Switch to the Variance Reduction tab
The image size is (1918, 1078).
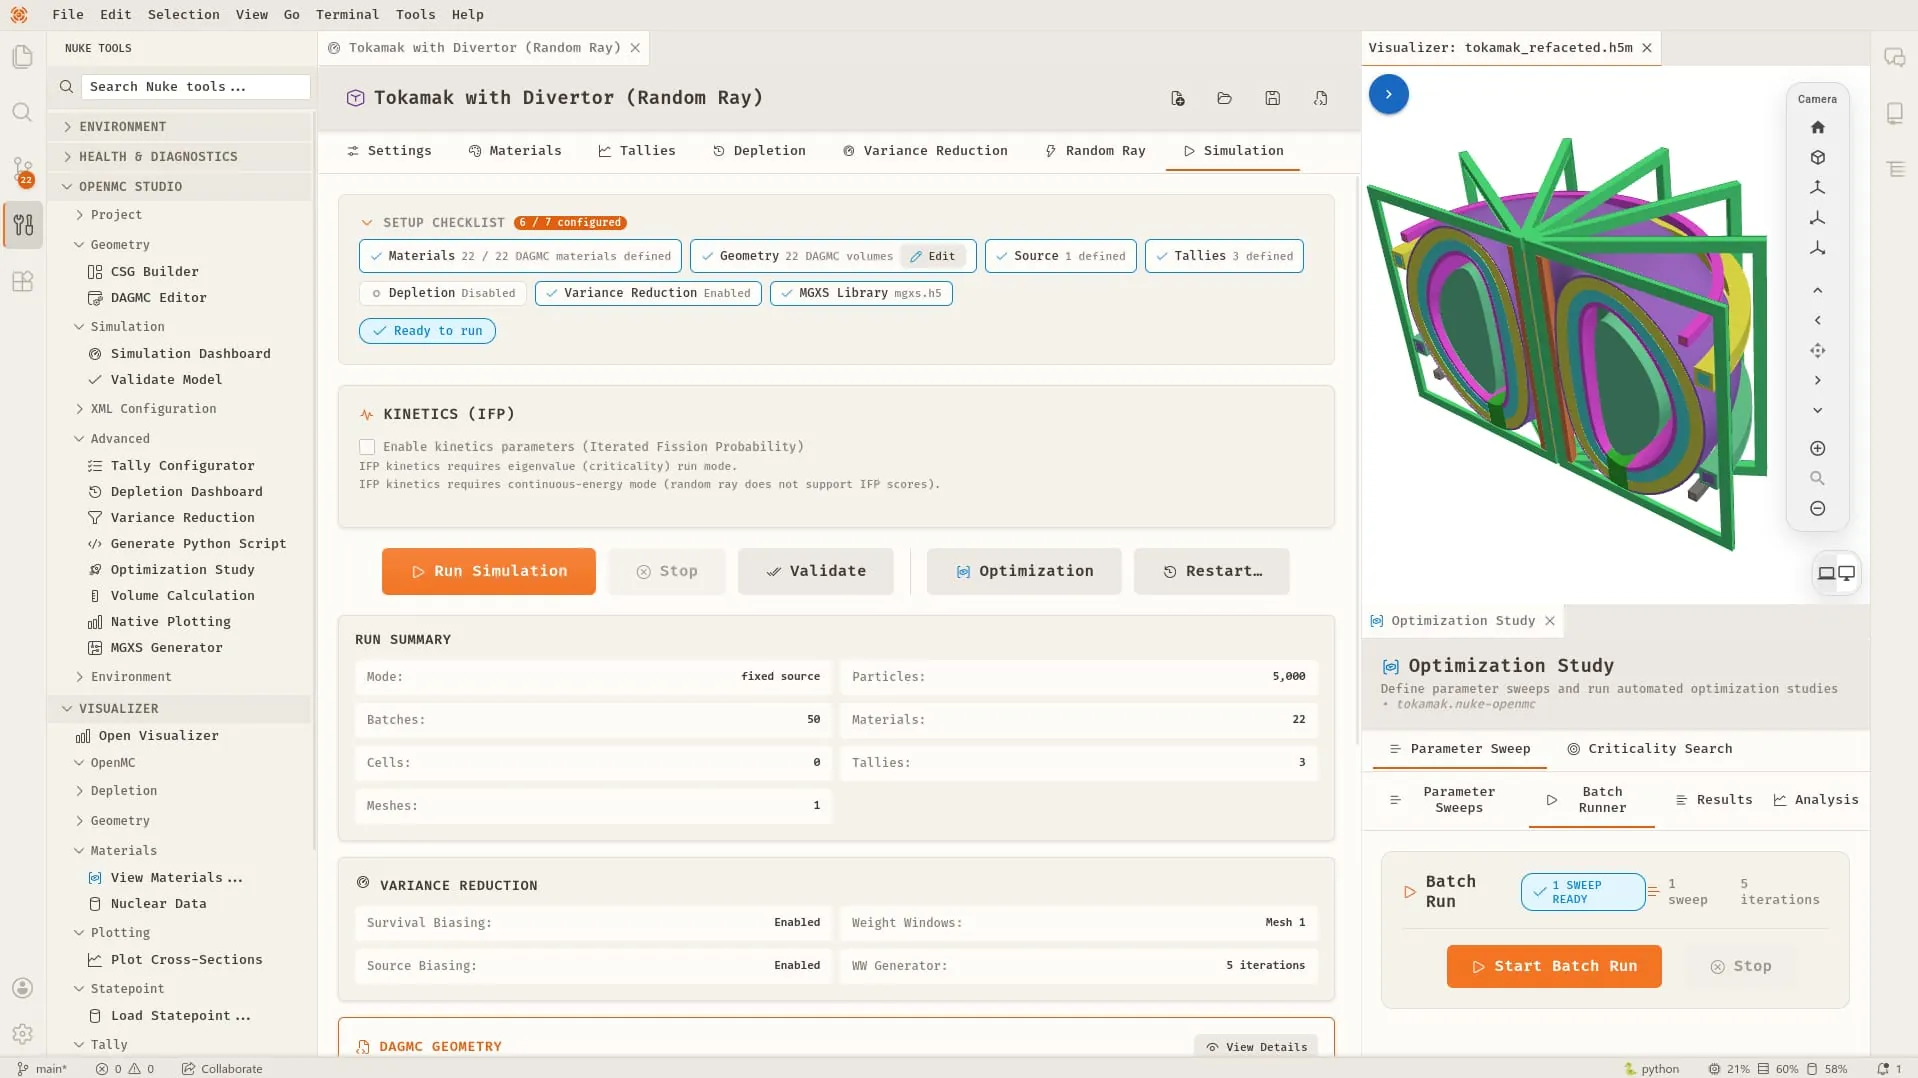pos(925,151)
